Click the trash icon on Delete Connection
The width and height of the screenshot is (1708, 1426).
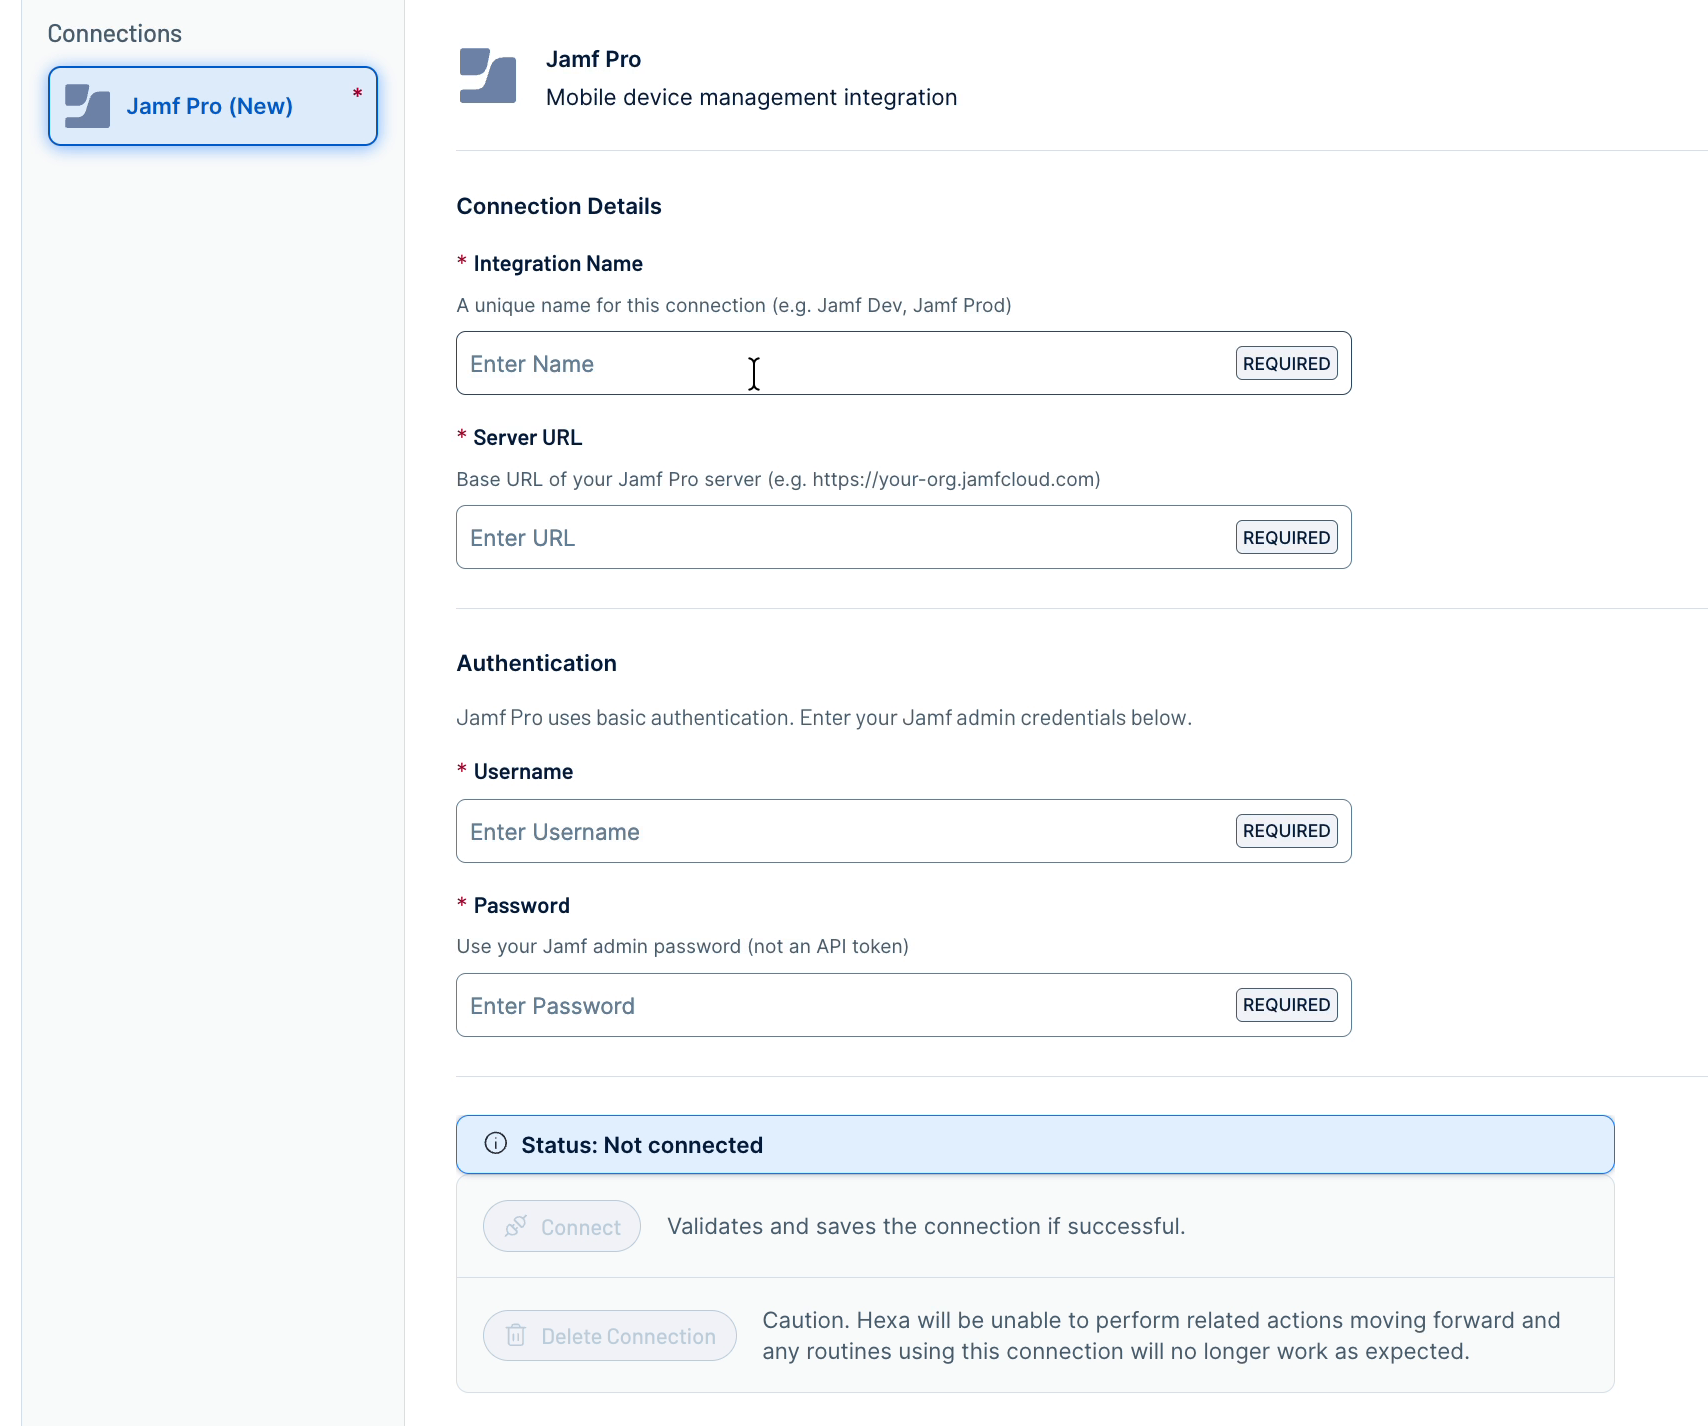click(x=516, y=1336)
